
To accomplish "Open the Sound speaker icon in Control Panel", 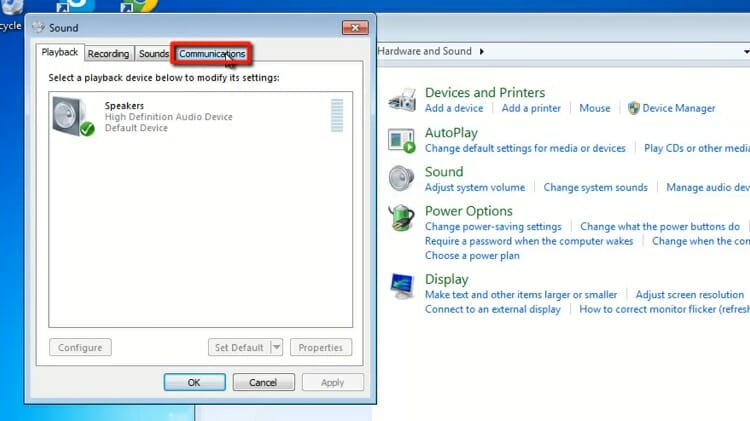I will [401, 178].
